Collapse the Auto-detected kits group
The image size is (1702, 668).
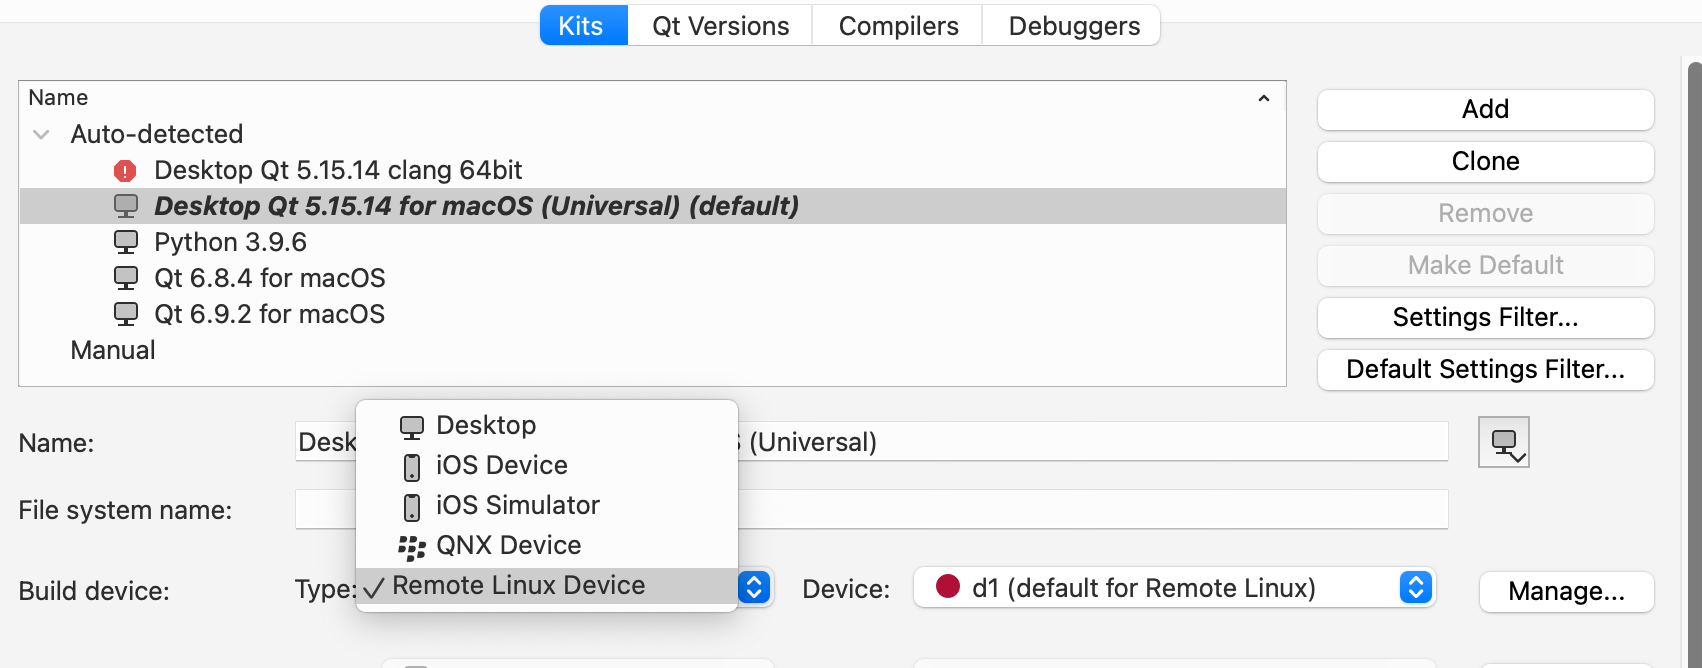tap(42, 134)
